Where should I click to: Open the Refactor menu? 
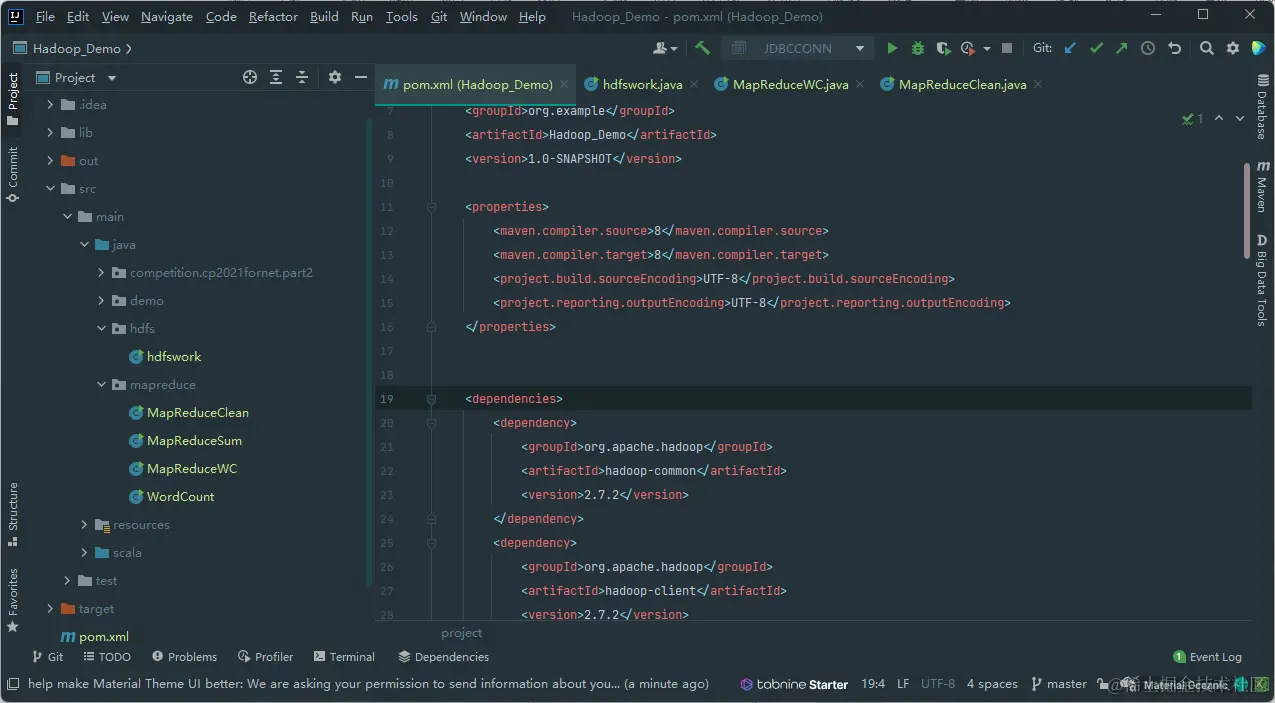pos(273,16)
